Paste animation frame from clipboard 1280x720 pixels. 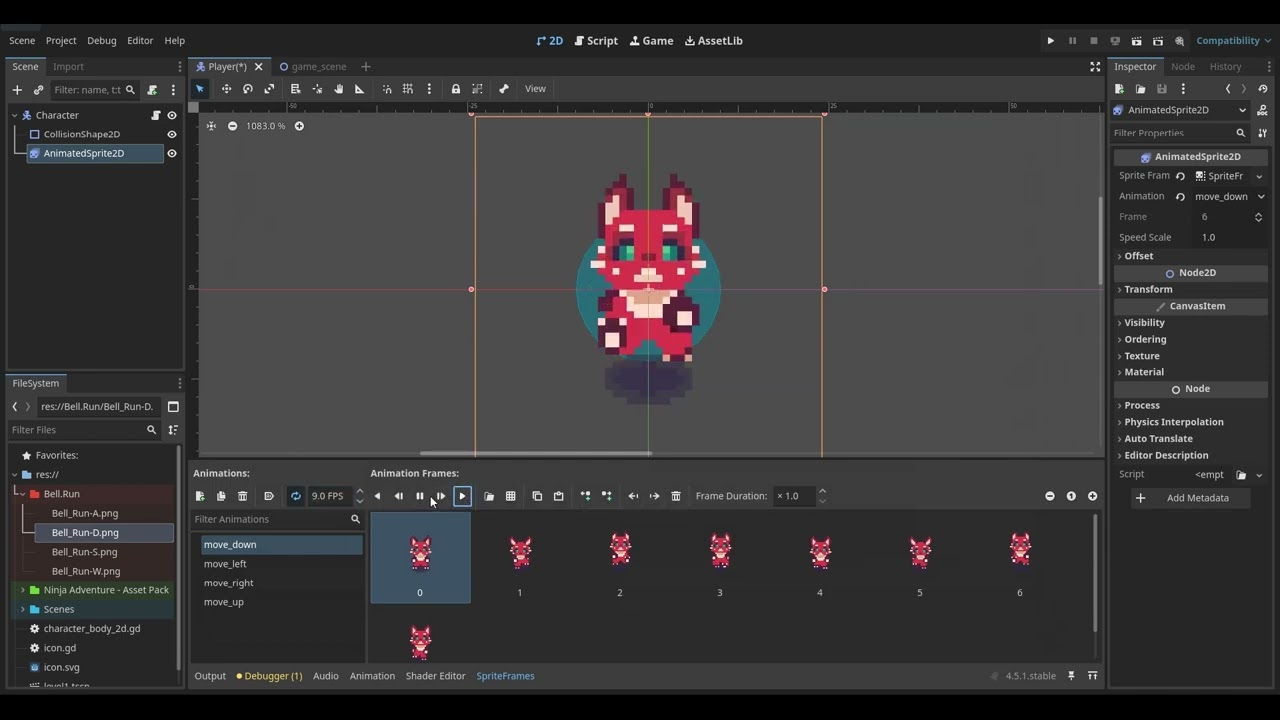tap(559, 496)
